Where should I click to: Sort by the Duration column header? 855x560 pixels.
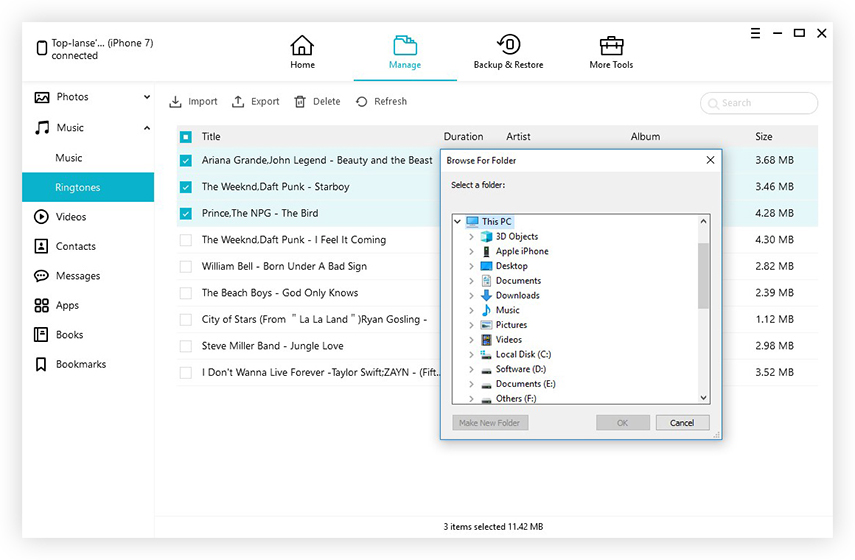(463, 137)
